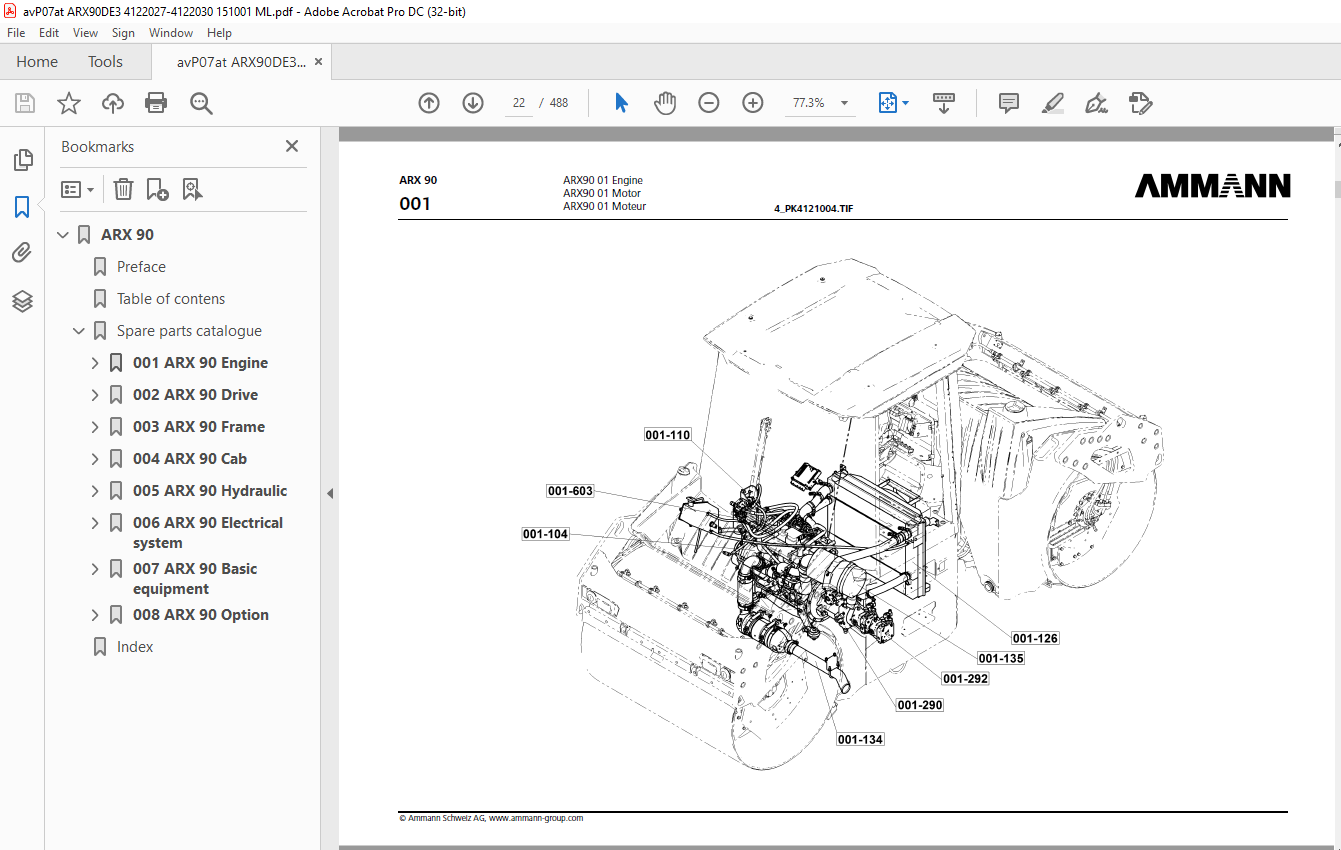Click the stamp tool icon
This screenshot has height=850, width=1341.
(1140, 103)
